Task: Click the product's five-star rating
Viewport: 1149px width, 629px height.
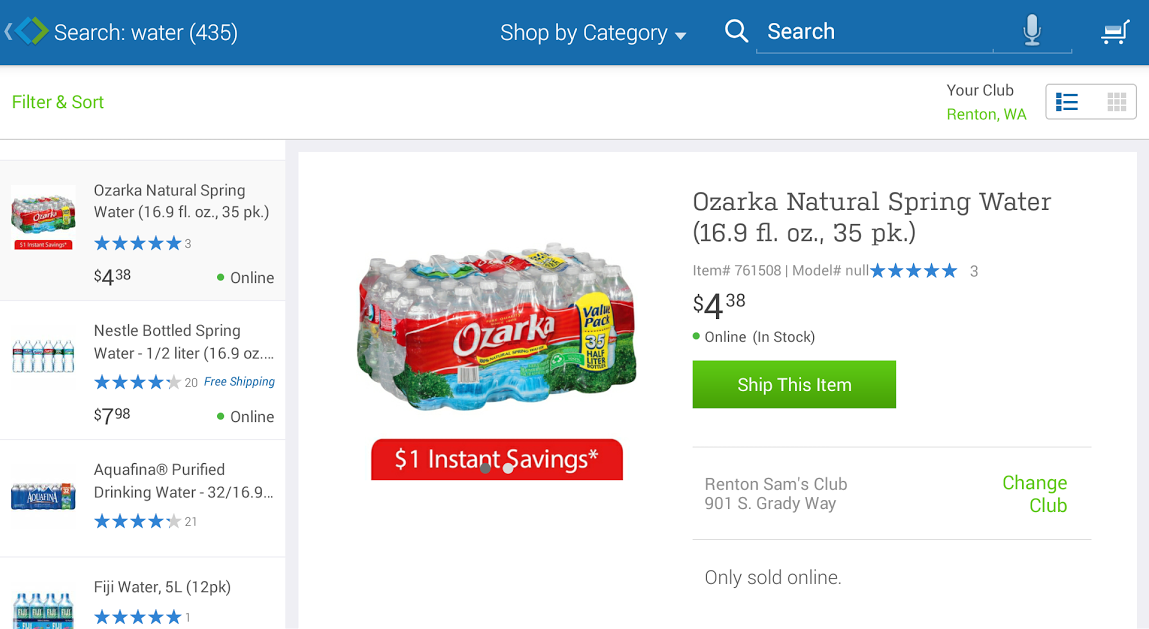Action: (x=914, y=271)
